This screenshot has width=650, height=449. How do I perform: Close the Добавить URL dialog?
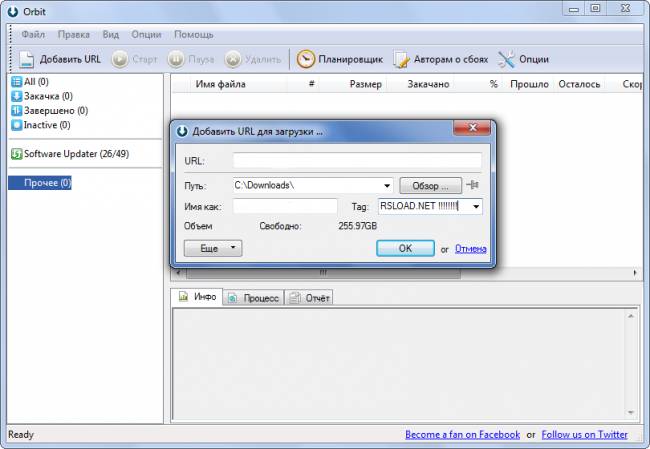pyautogui.click(x=472, y=127)
